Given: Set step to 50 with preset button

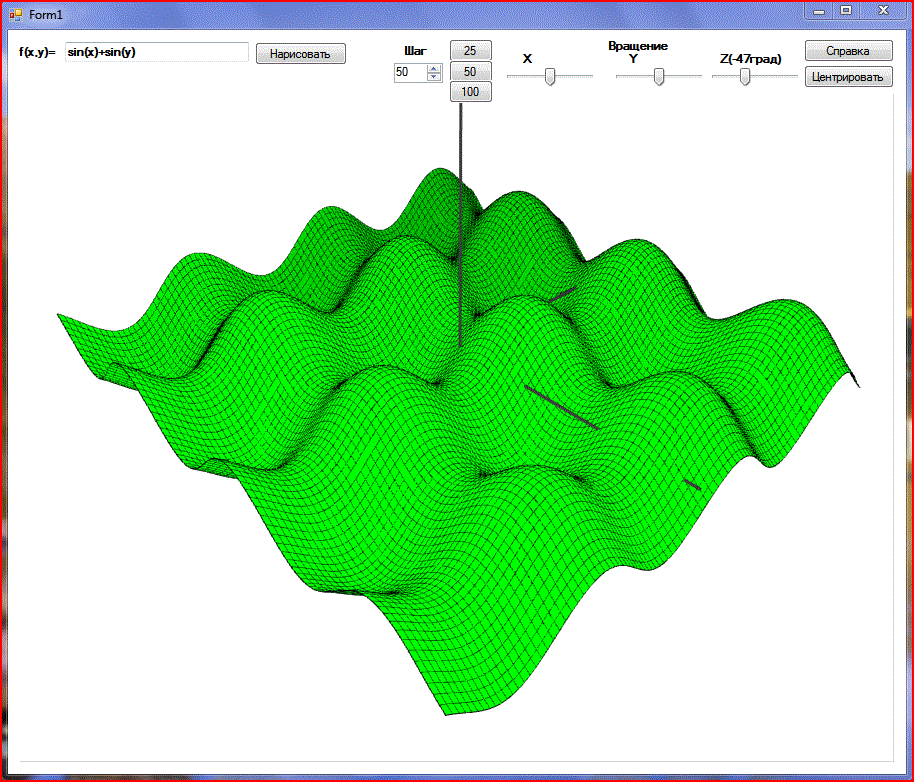Looking at the screenshot, I should pos(470,71).
